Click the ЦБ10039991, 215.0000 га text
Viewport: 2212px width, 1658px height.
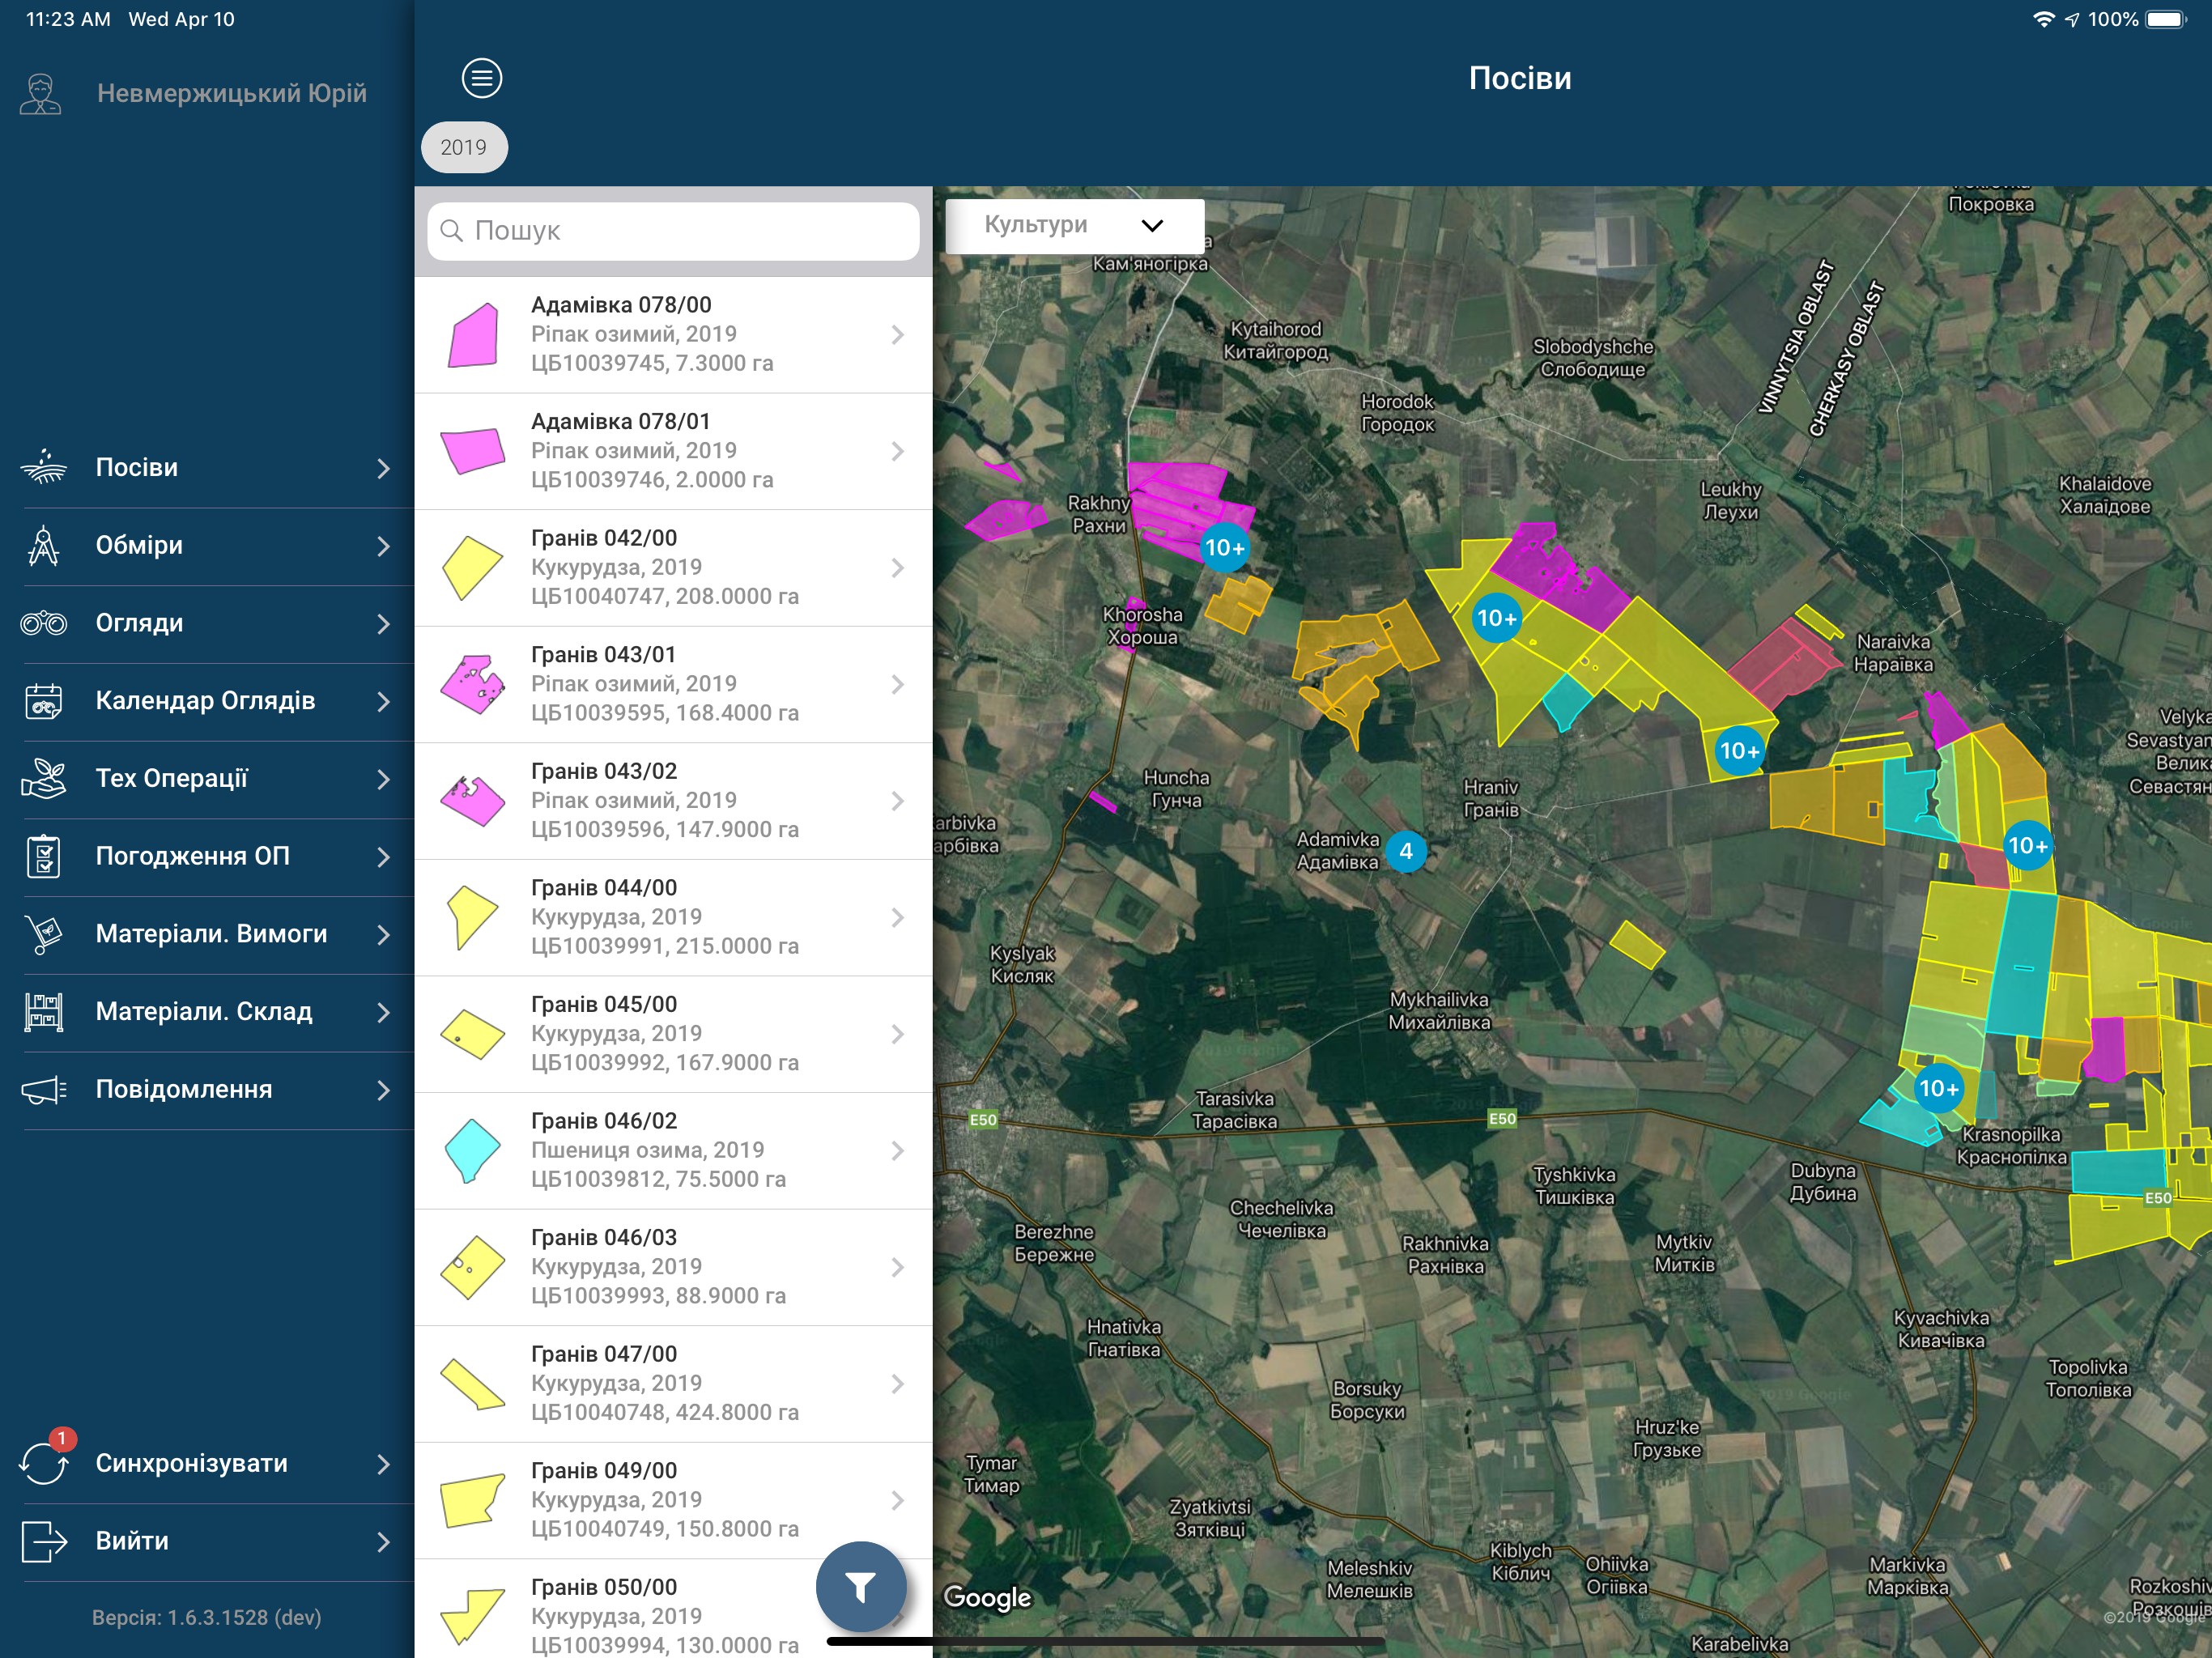(x=664, y=946)
